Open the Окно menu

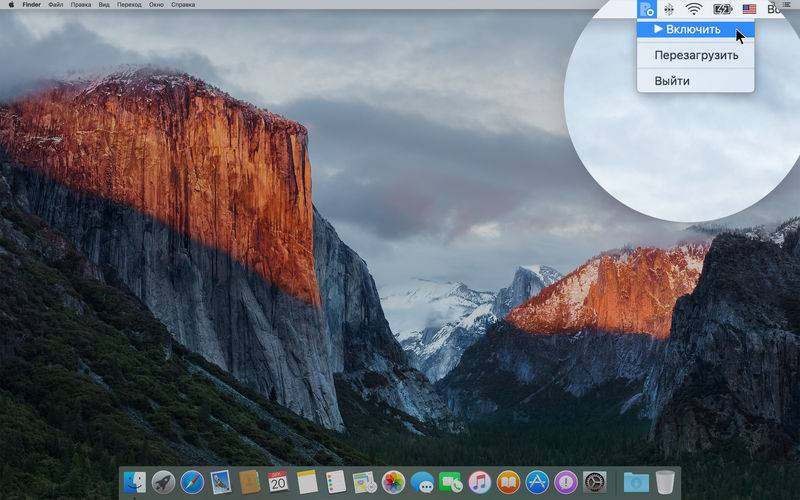click(157, 5)
